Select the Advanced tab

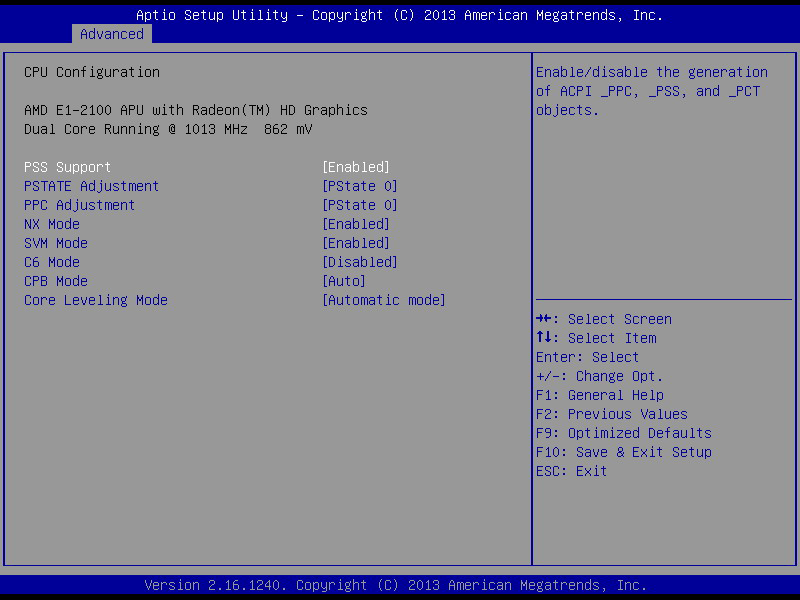(x=112, y=34)
